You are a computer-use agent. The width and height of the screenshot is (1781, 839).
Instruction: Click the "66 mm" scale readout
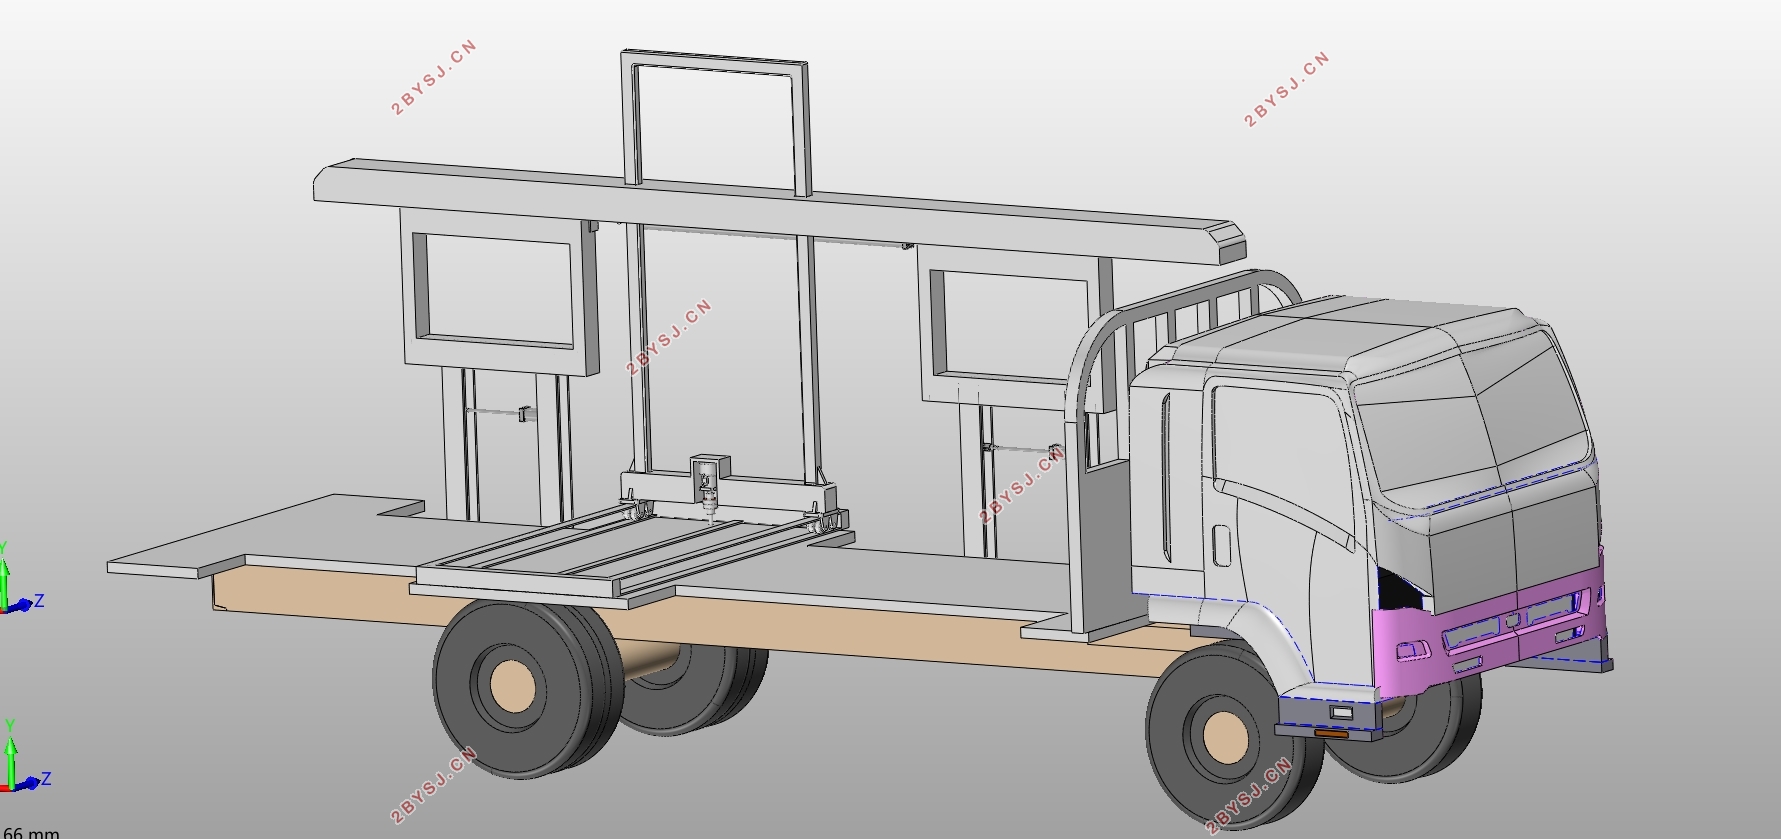[31, 832]
